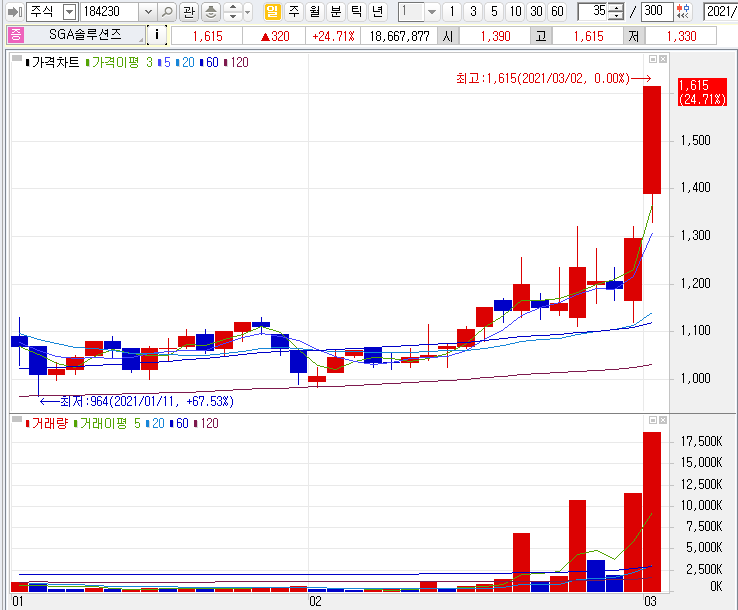
Task: Click the red 1,615 (24.71%) price tag
Action: [702, 92]
